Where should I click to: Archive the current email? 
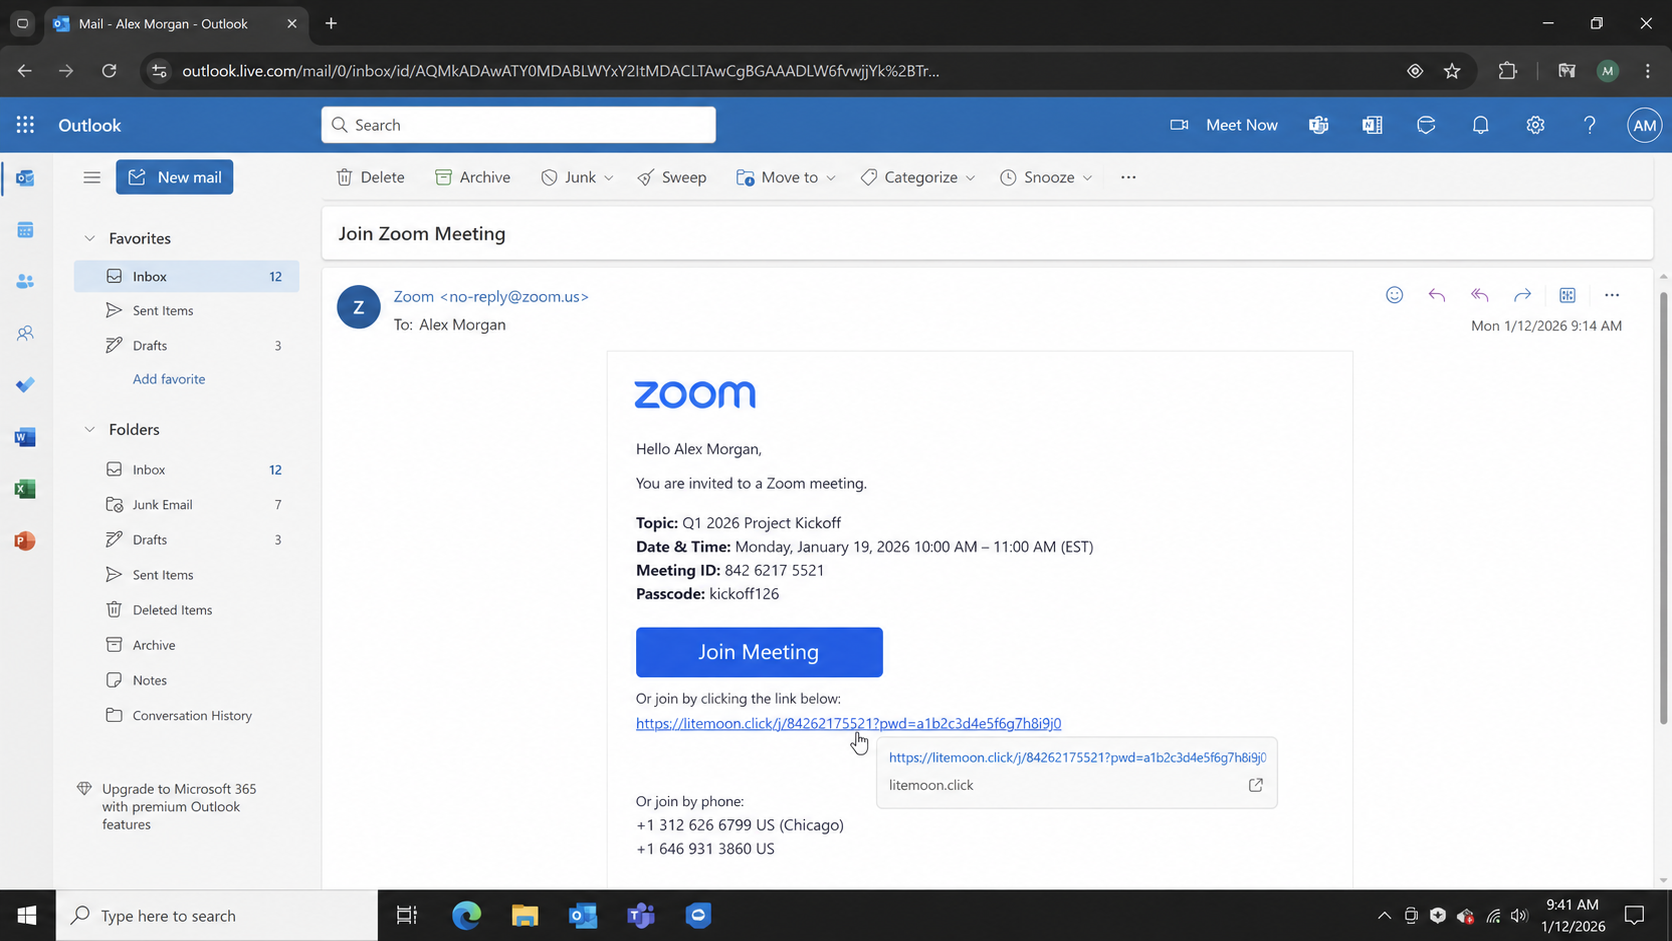point(473,177)
